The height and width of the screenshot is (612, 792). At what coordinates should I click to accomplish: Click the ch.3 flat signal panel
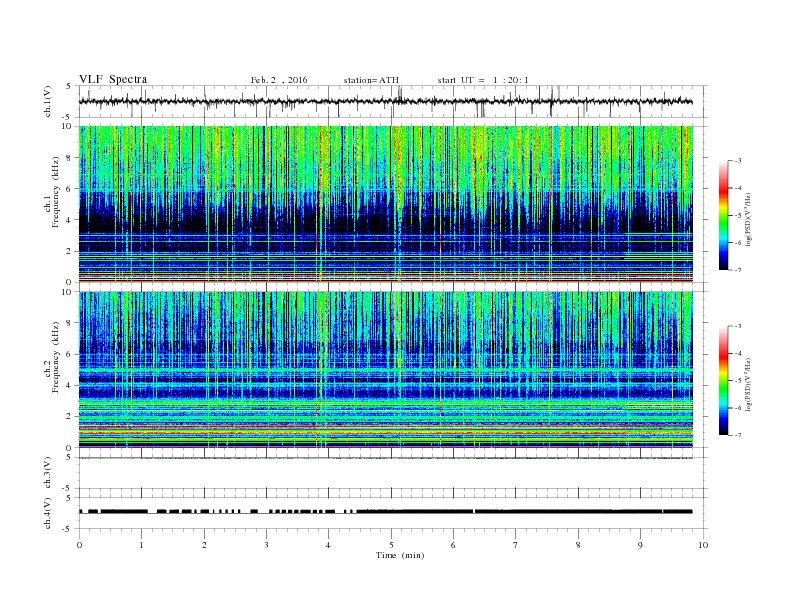point(393,473)
